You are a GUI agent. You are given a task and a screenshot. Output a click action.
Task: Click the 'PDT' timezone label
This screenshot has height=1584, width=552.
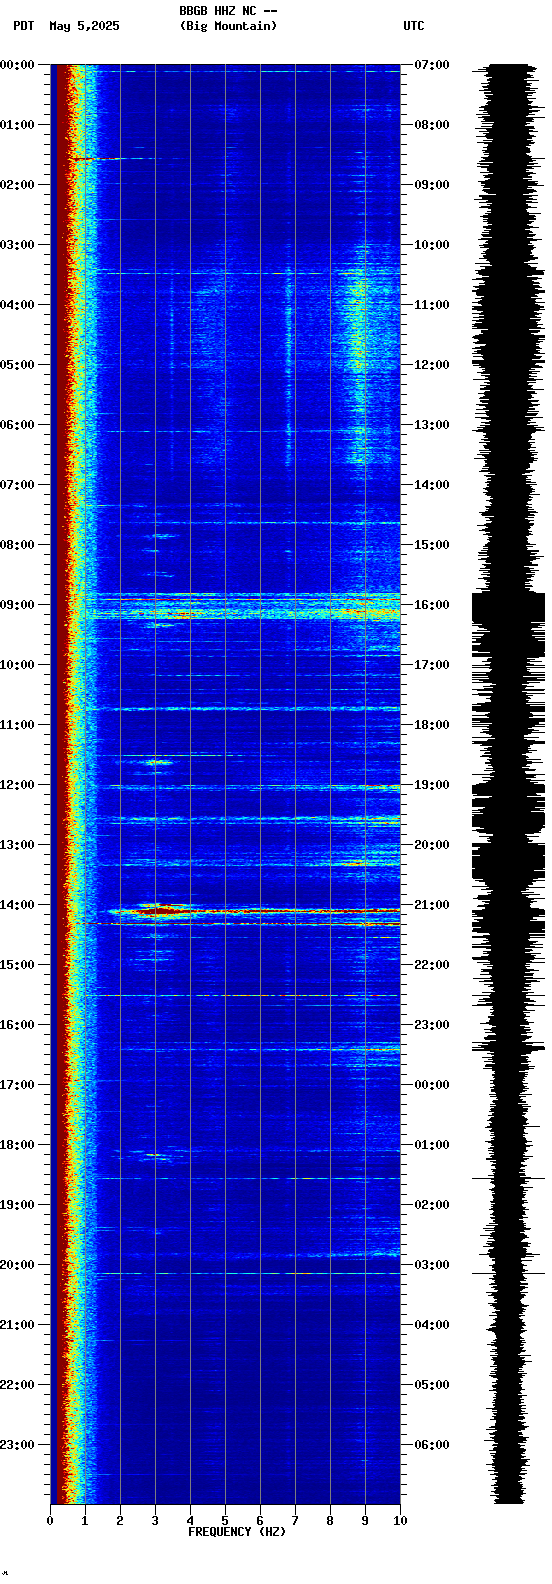tap(23, 26)
